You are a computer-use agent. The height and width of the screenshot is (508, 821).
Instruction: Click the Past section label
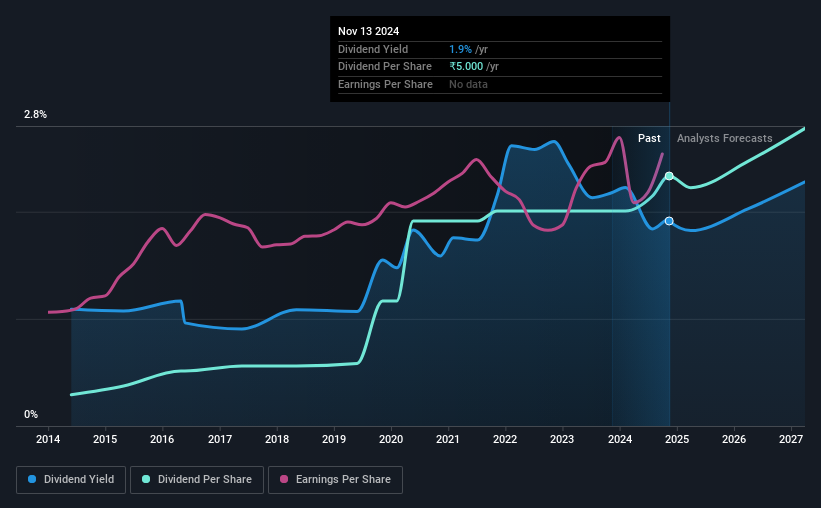[649, 138]
